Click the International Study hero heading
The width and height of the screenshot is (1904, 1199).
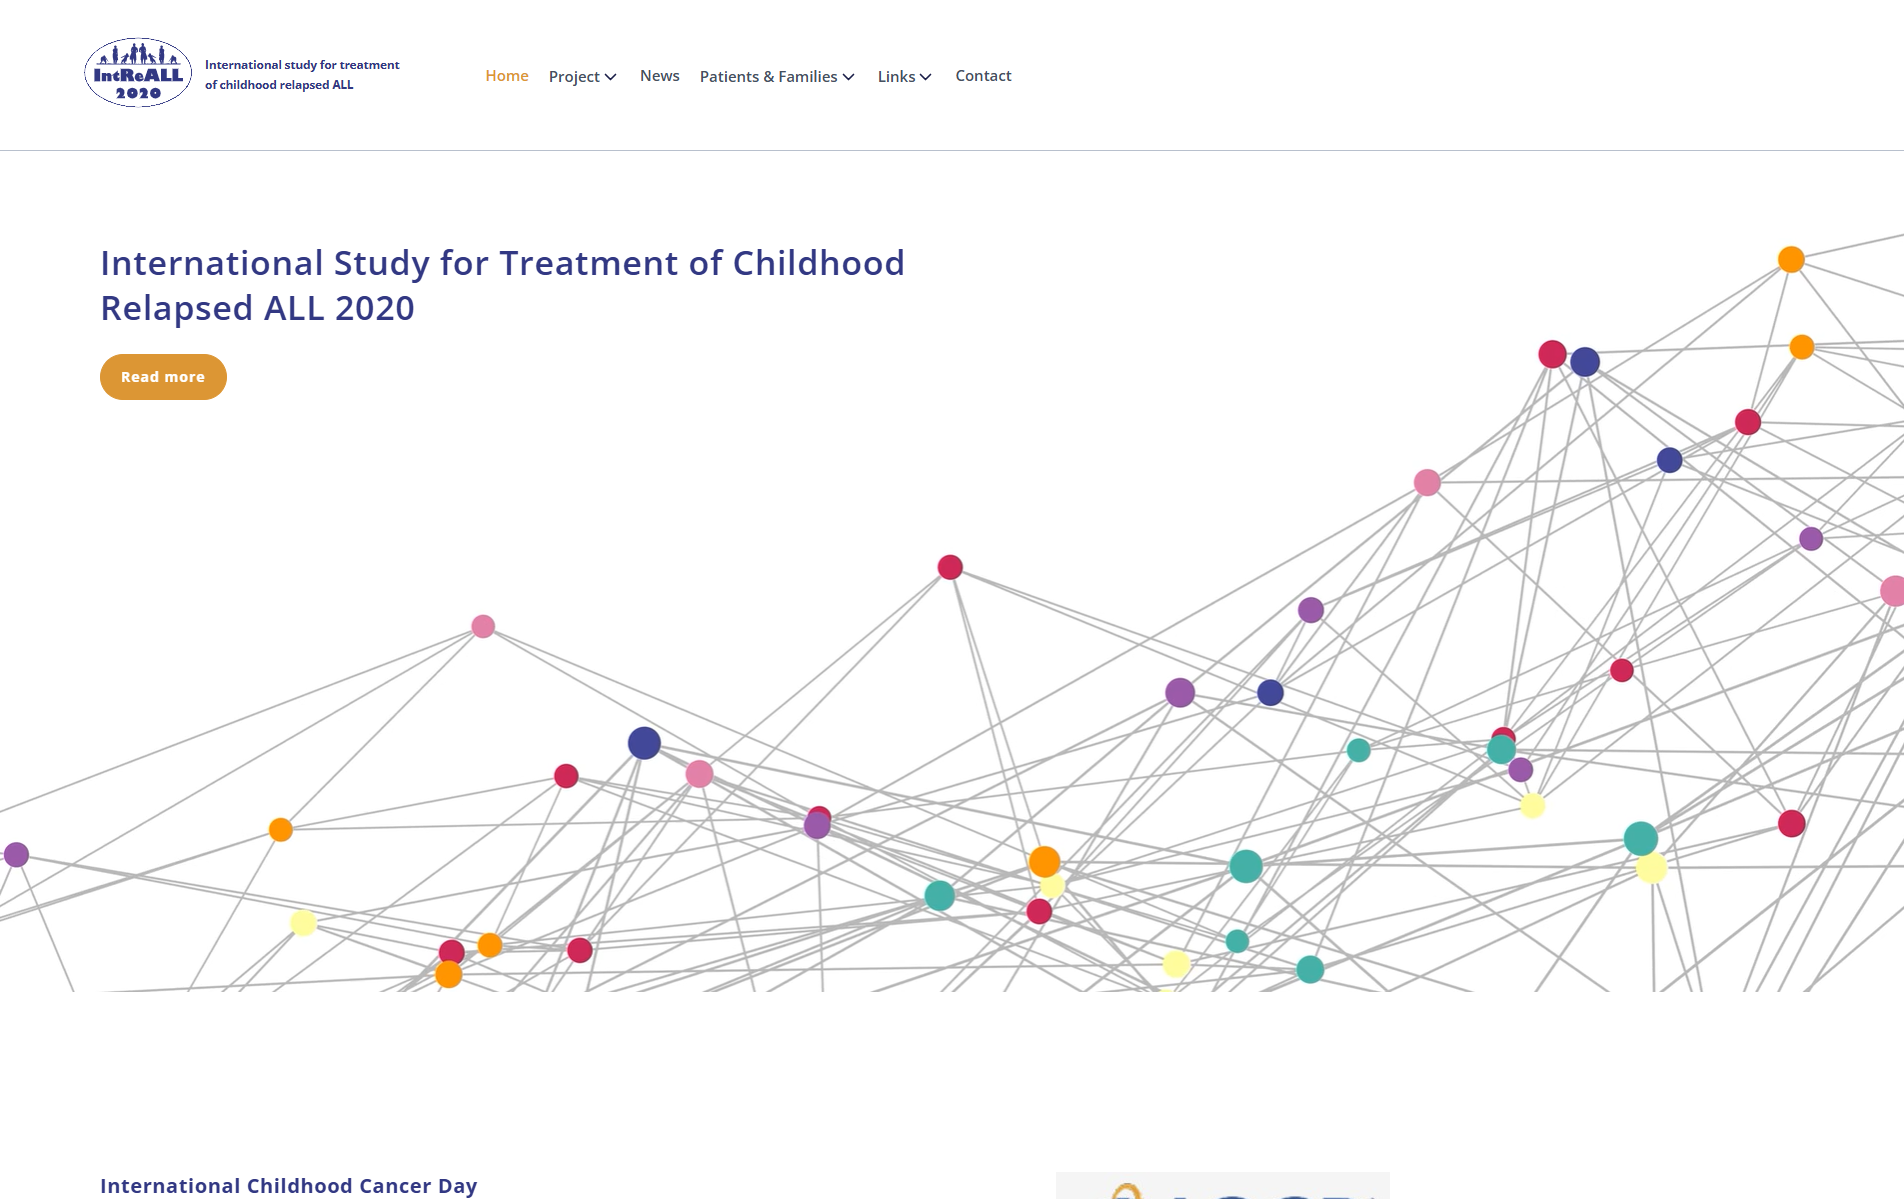coord(502,285)
